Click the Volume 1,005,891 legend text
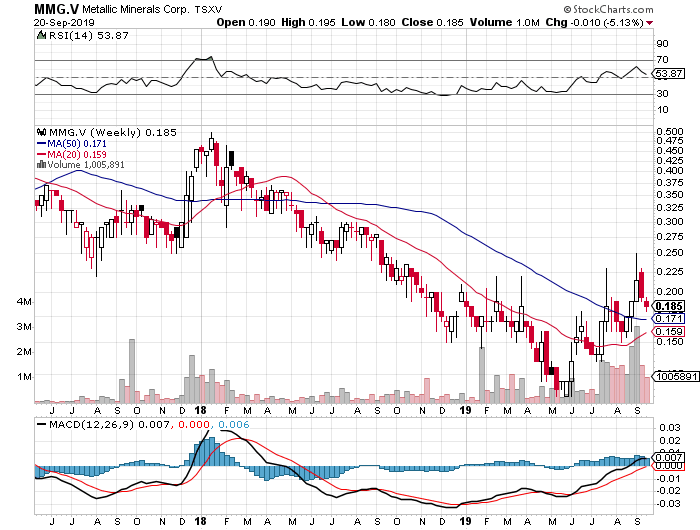700x530 pixels. 86,165
